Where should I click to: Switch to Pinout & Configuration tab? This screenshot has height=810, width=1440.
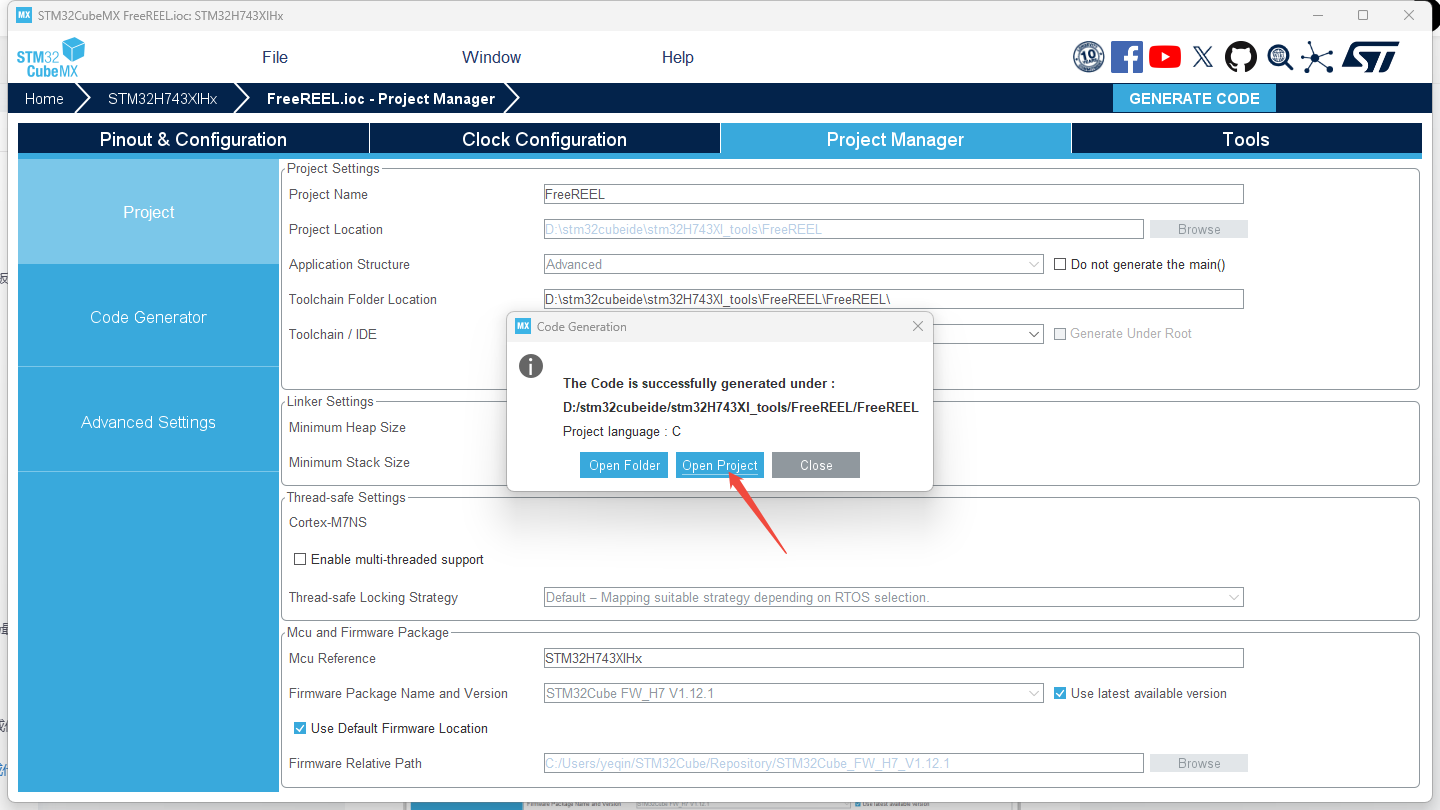pyautogui.click(x=193, y=139)
